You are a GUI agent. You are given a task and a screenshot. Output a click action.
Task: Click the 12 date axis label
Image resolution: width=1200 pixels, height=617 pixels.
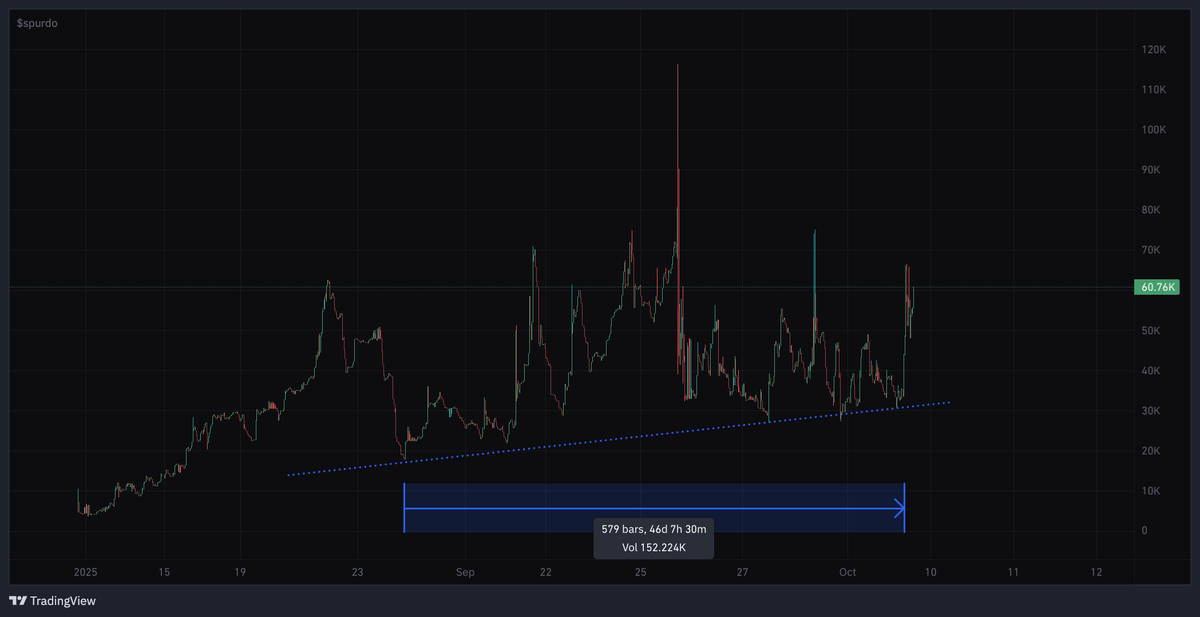tap(1096, 573)
